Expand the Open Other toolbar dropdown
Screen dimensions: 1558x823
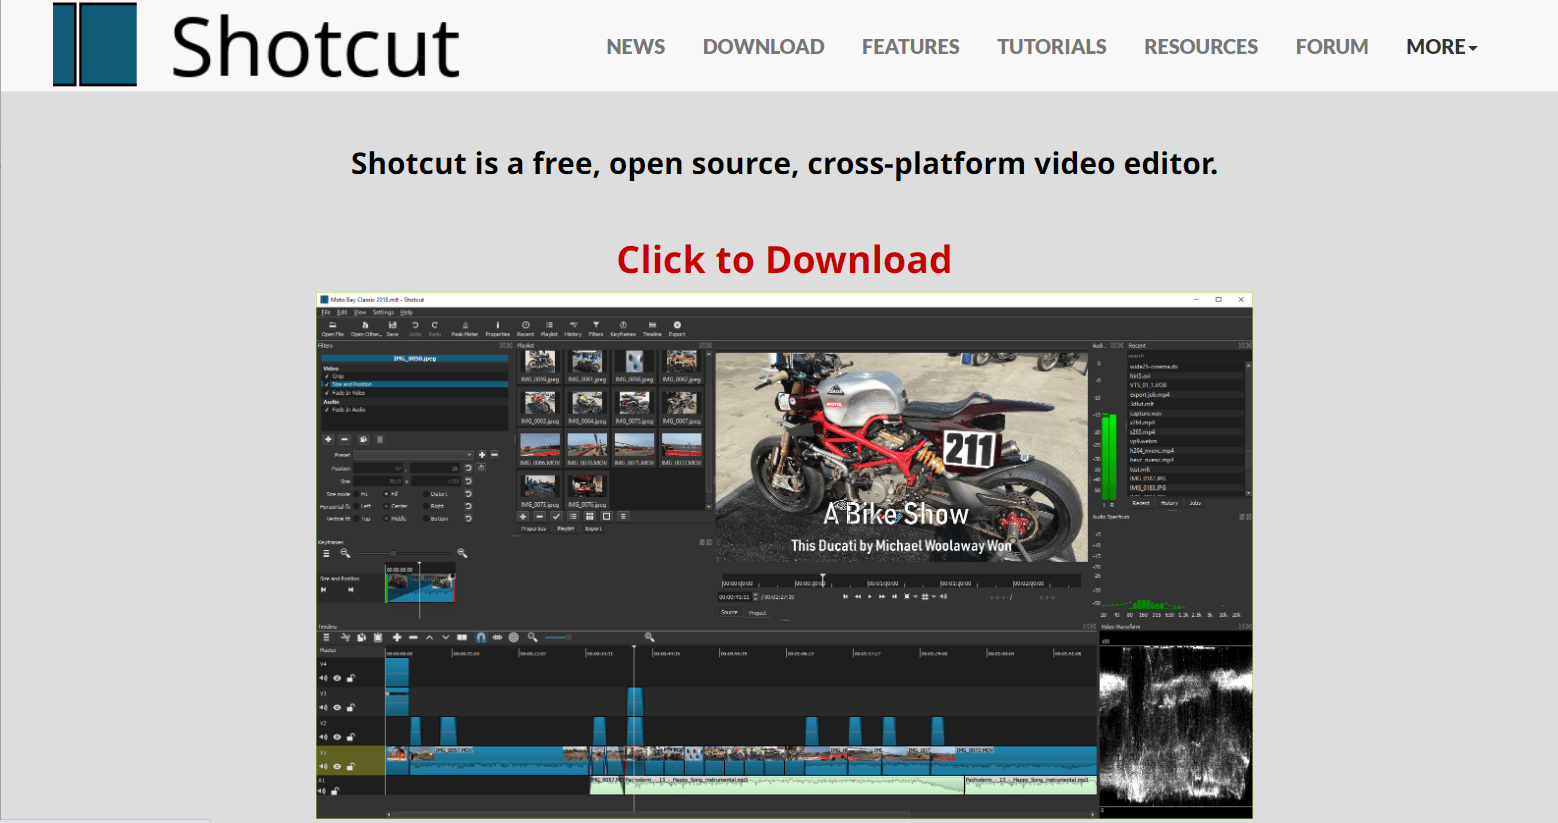tap(366, 328)
